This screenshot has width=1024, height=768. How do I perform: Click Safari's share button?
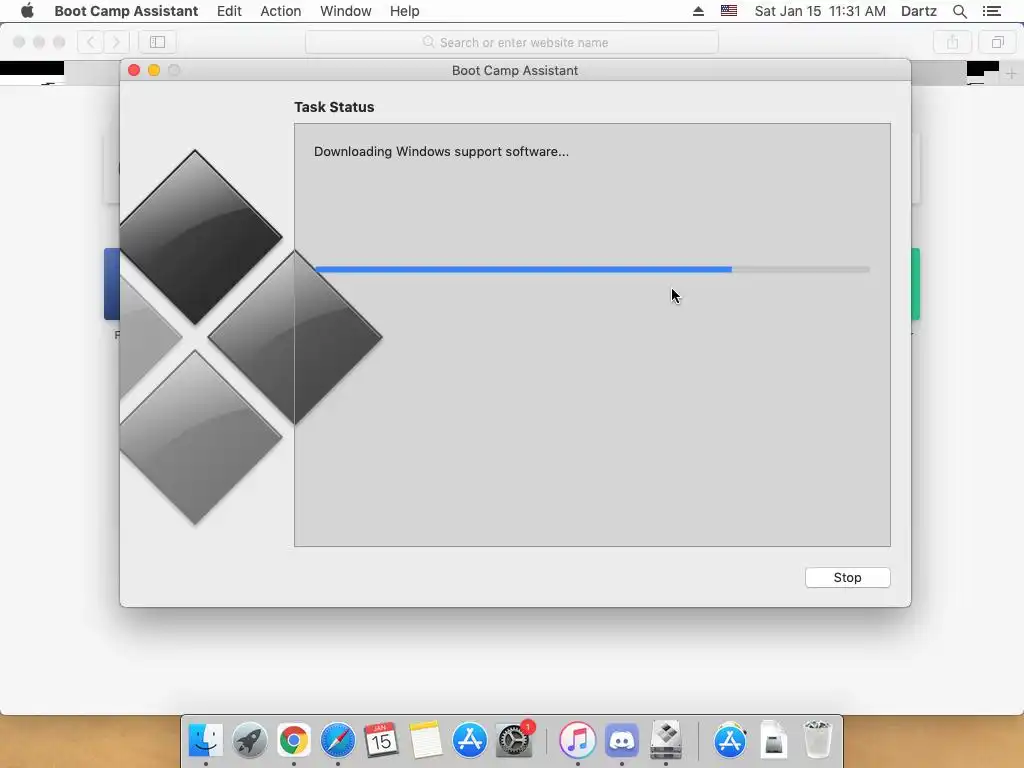[952, 42]
